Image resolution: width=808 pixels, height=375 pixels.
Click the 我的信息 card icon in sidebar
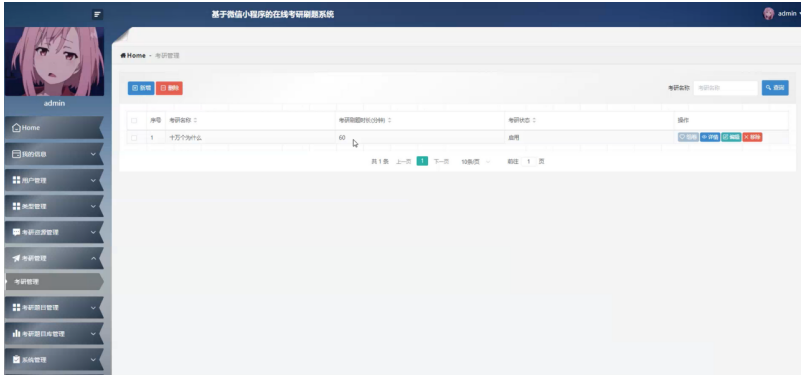click(16, 154)
